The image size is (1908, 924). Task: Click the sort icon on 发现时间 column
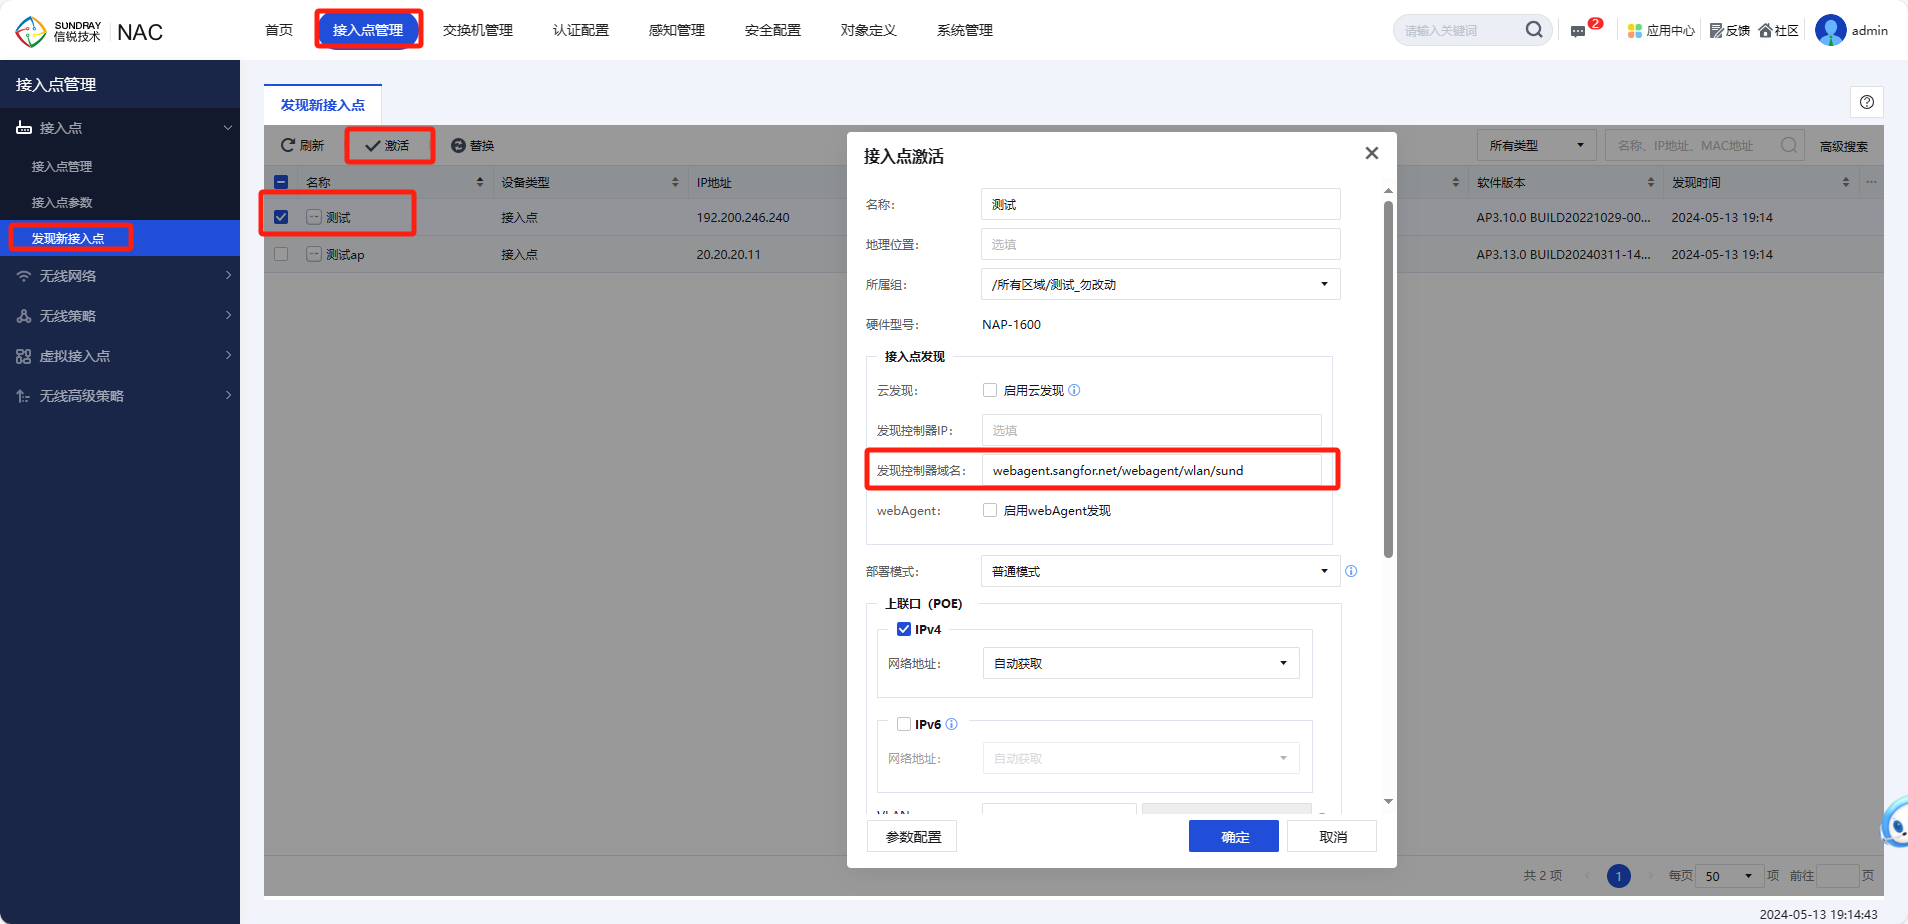pos(1846,182)
